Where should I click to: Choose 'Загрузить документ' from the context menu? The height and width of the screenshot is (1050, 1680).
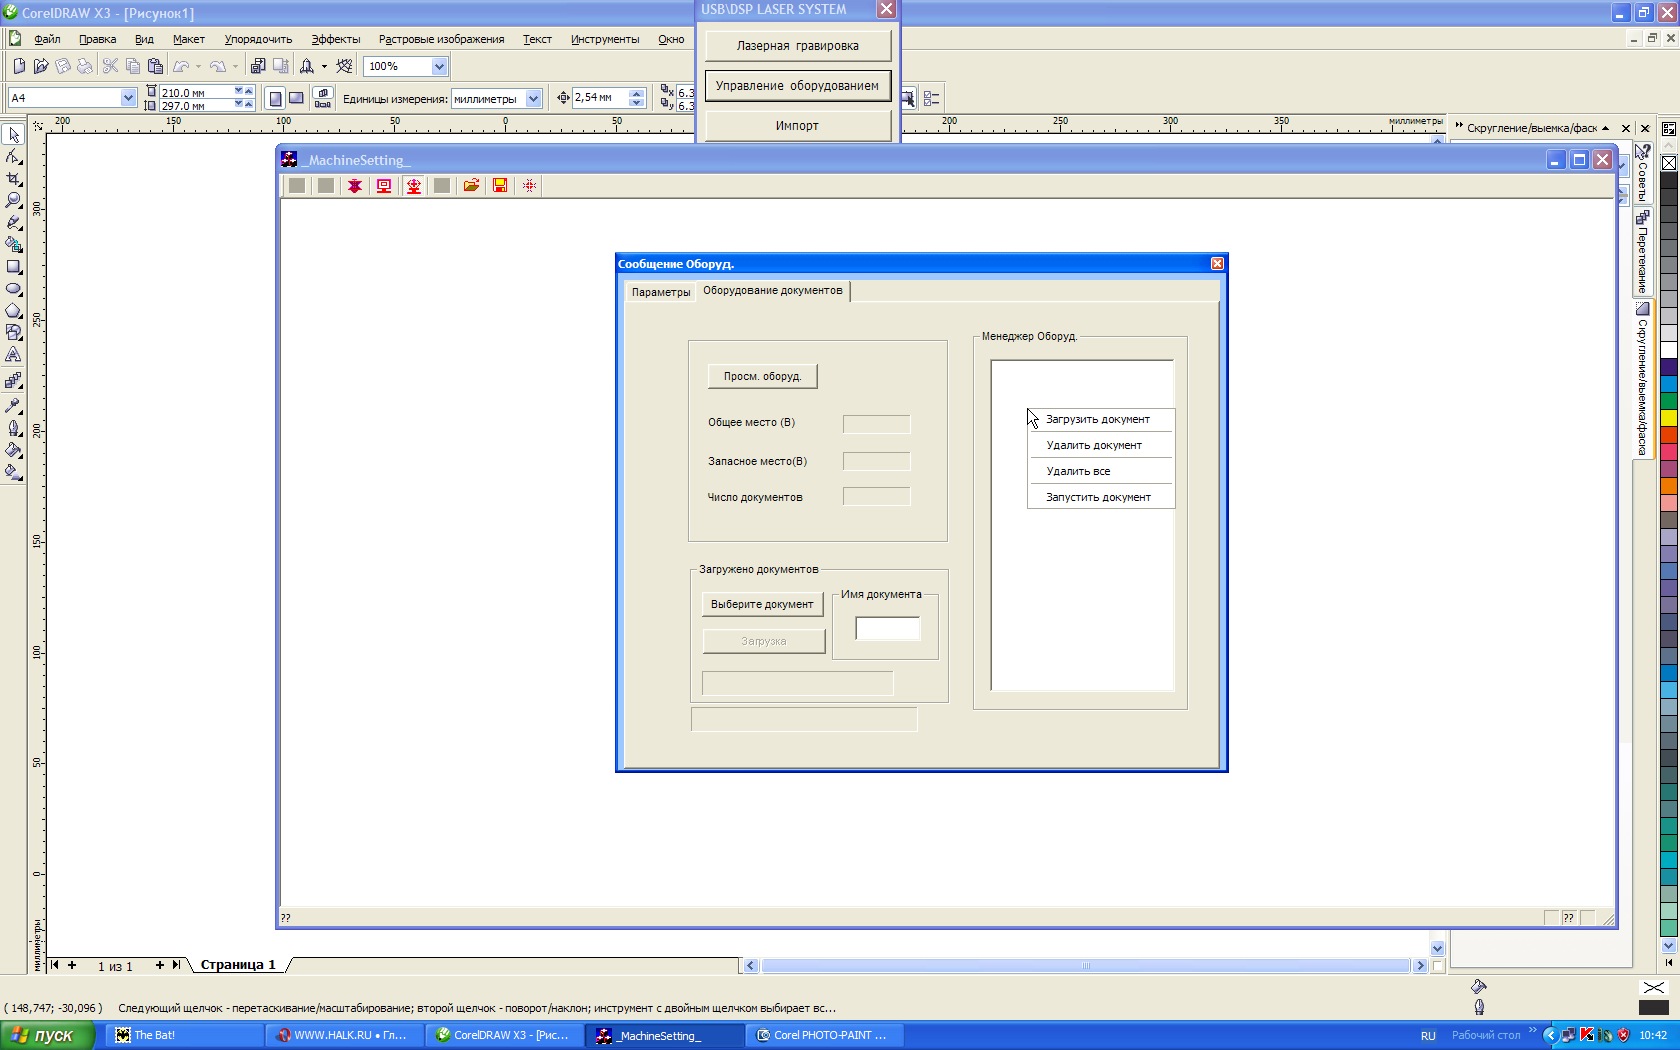[1097, 420]
